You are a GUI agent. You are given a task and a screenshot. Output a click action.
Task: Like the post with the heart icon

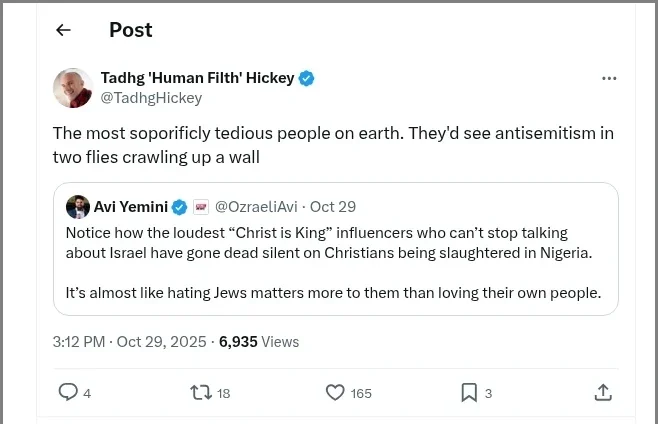(336, 392)
